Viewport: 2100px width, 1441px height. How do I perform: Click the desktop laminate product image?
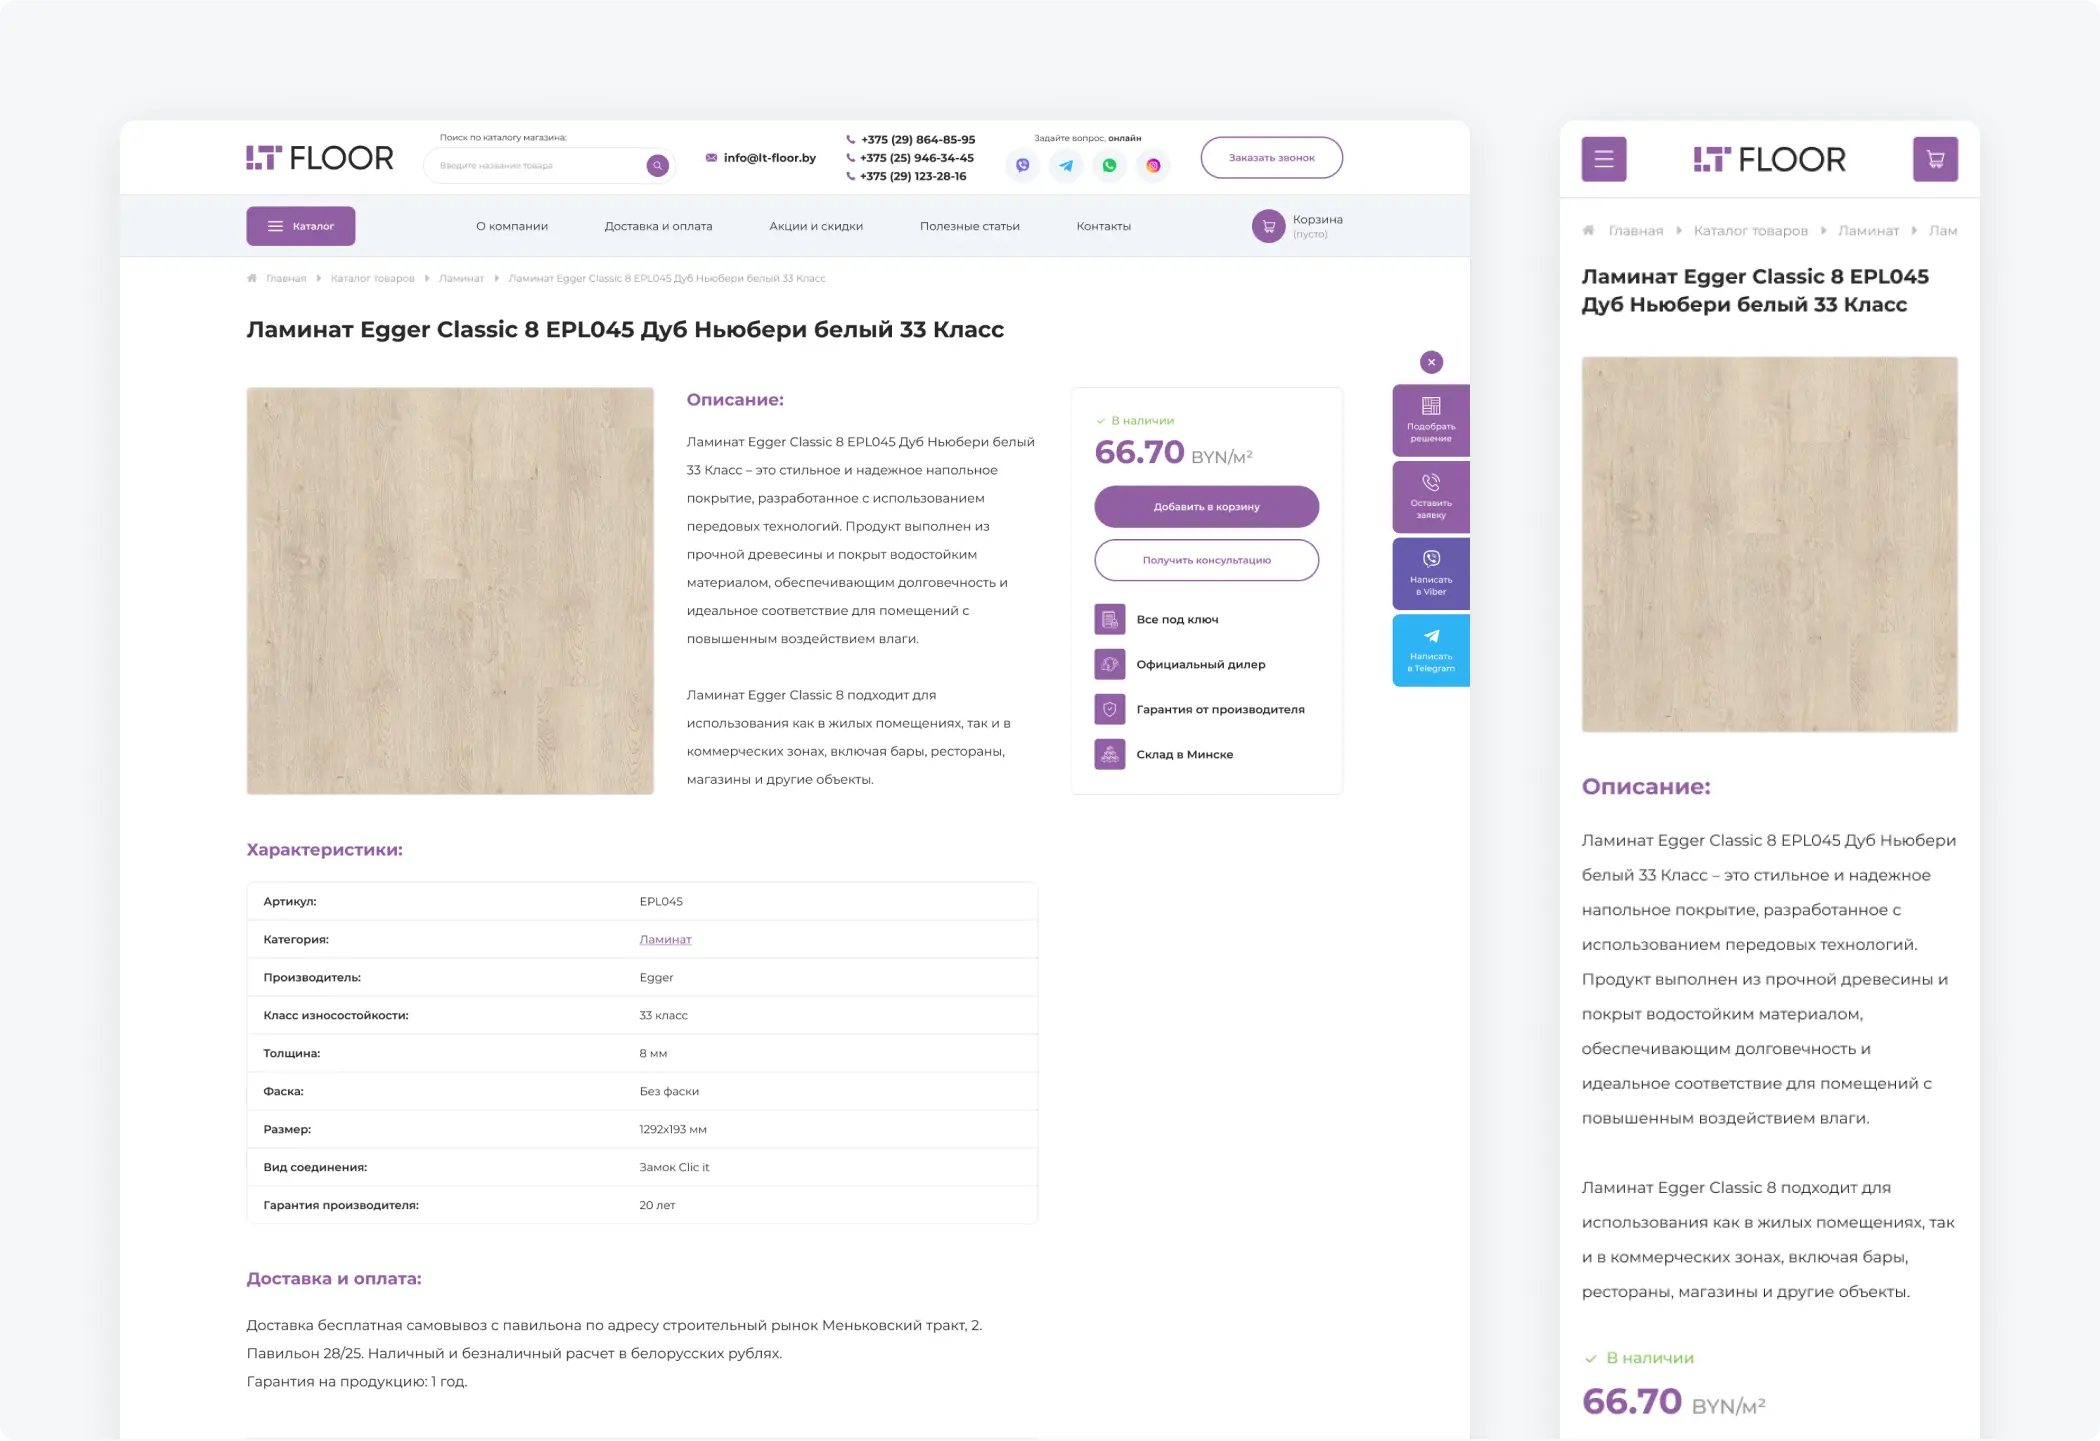[x=450, y=591]
